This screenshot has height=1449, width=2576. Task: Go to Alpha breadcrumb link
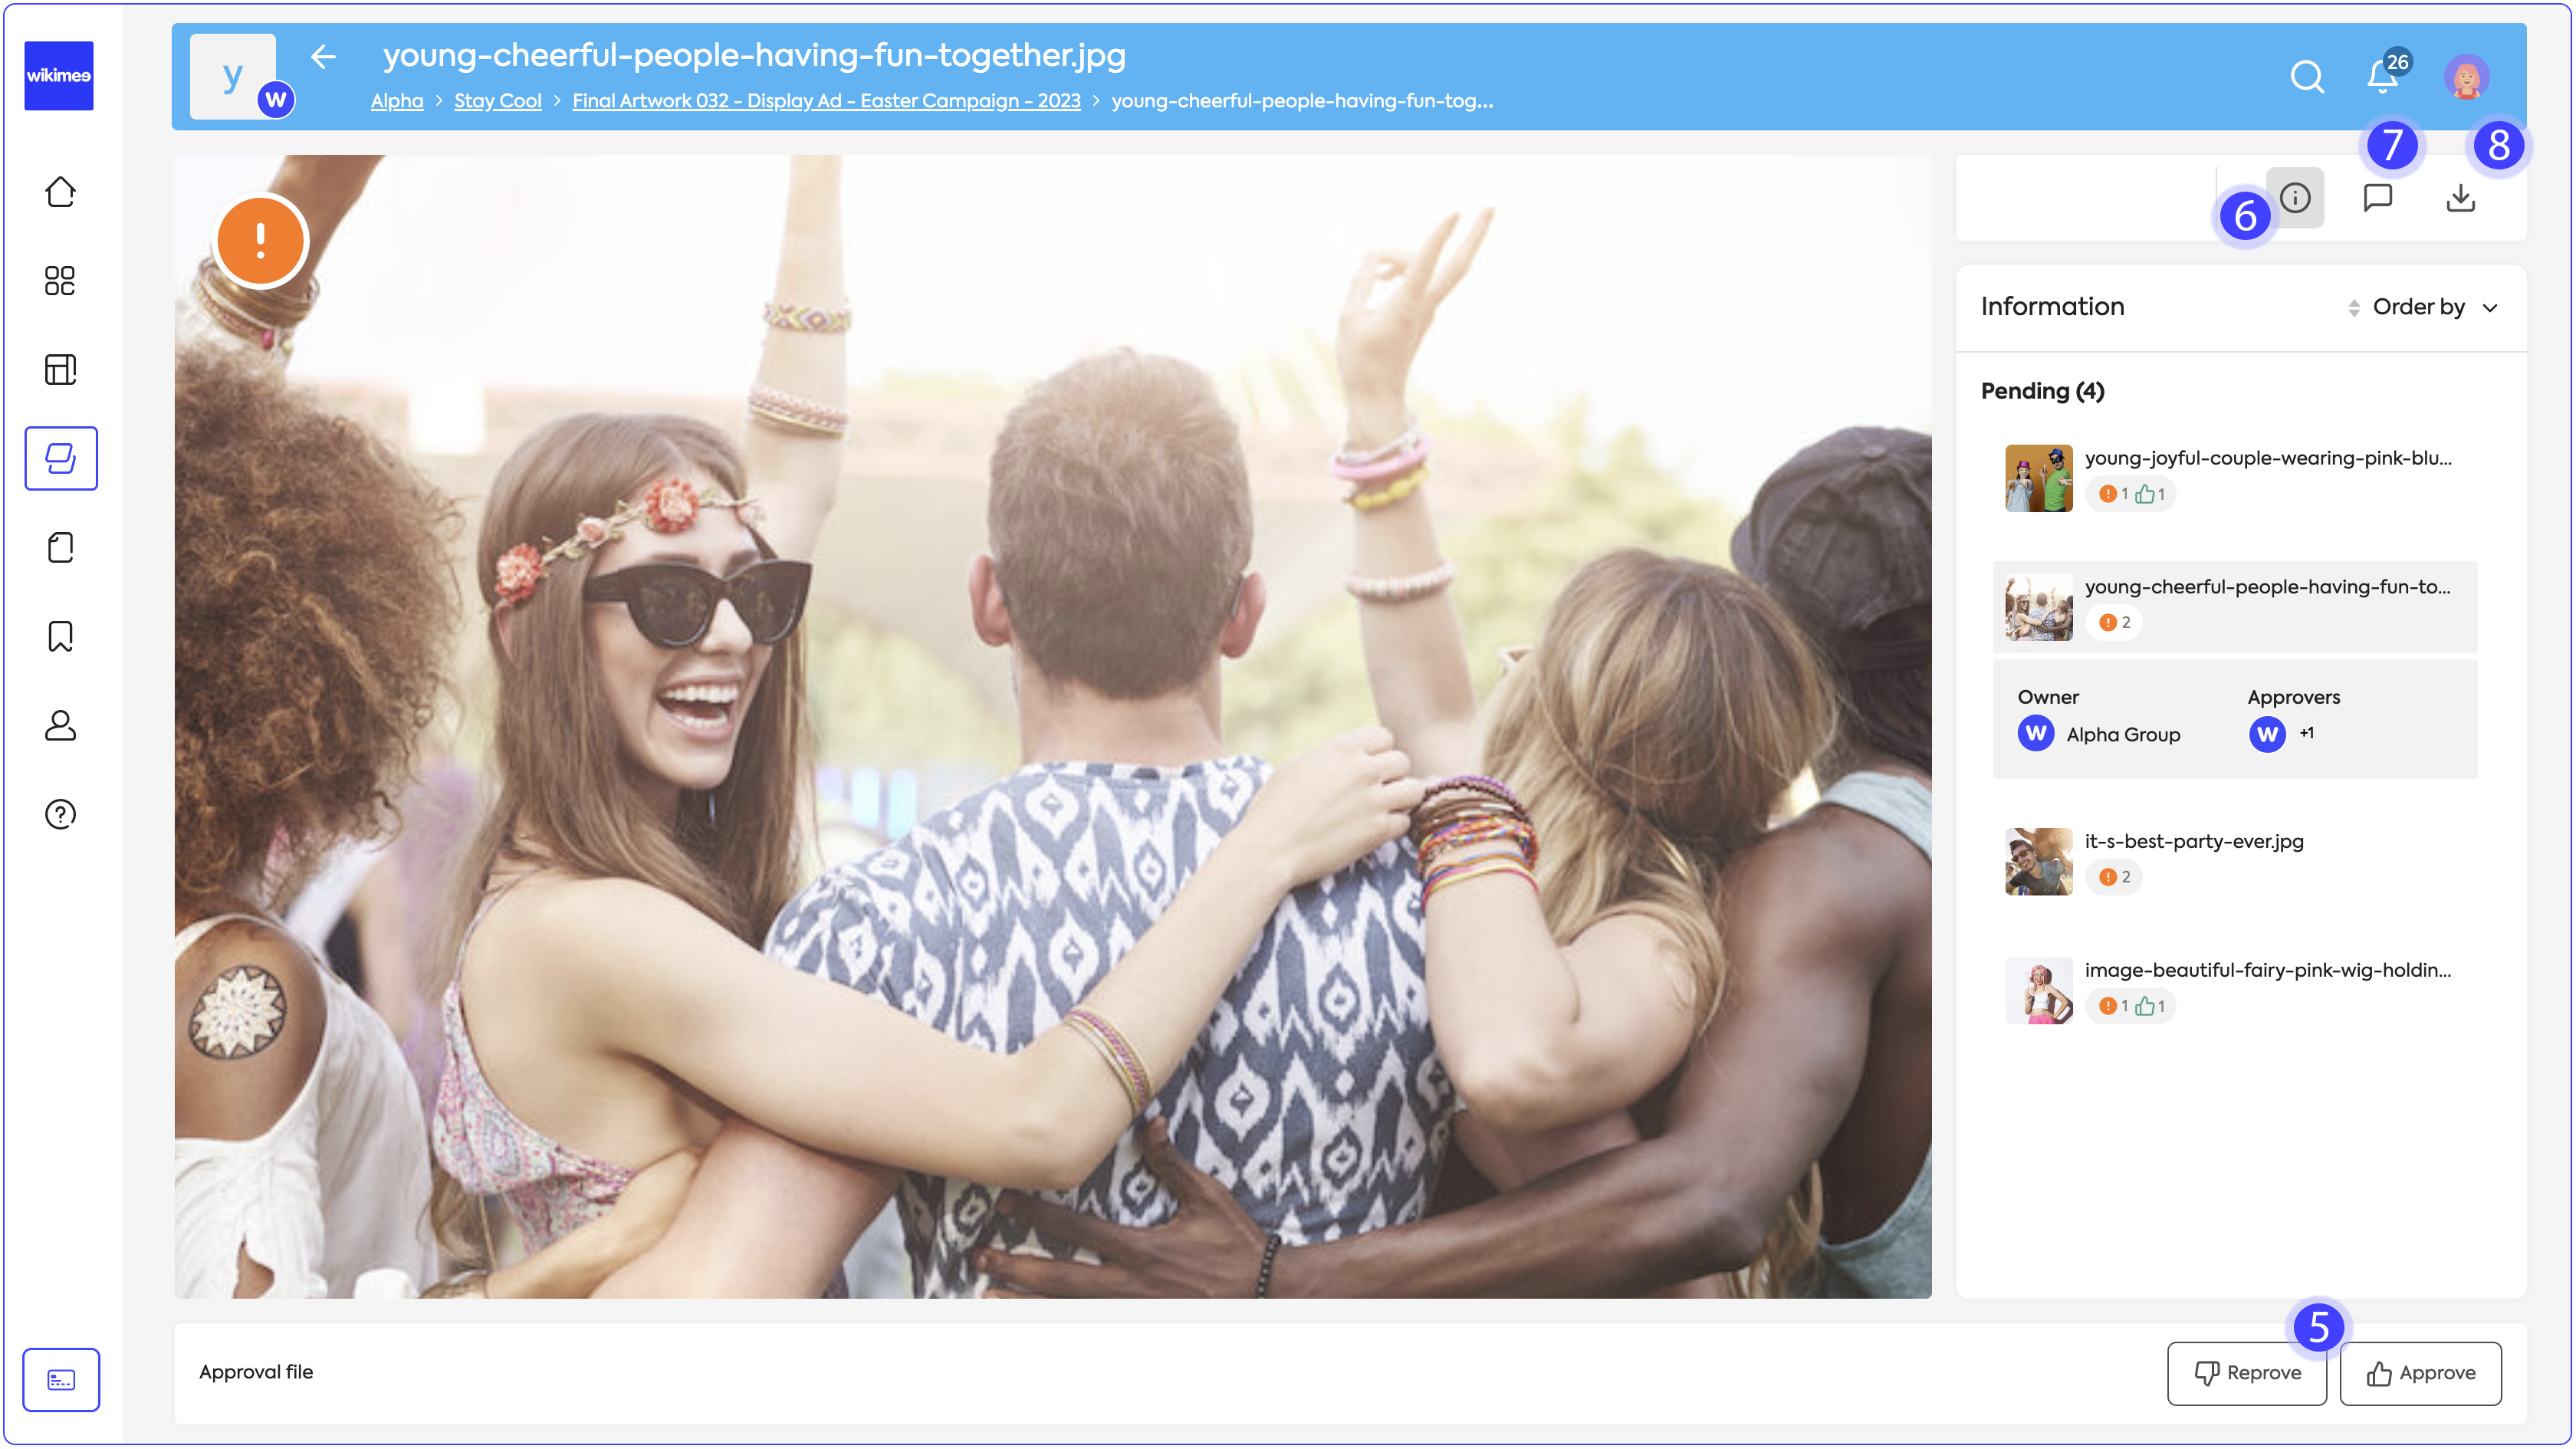396,101
